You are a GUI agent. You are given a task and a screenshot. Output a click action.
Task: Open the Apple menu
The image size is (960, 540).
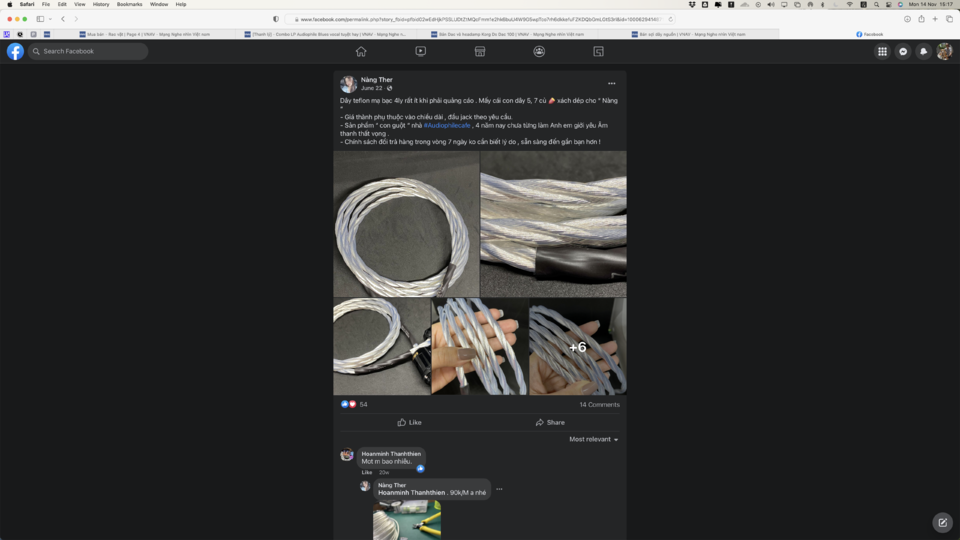click(x=9, y=4)
